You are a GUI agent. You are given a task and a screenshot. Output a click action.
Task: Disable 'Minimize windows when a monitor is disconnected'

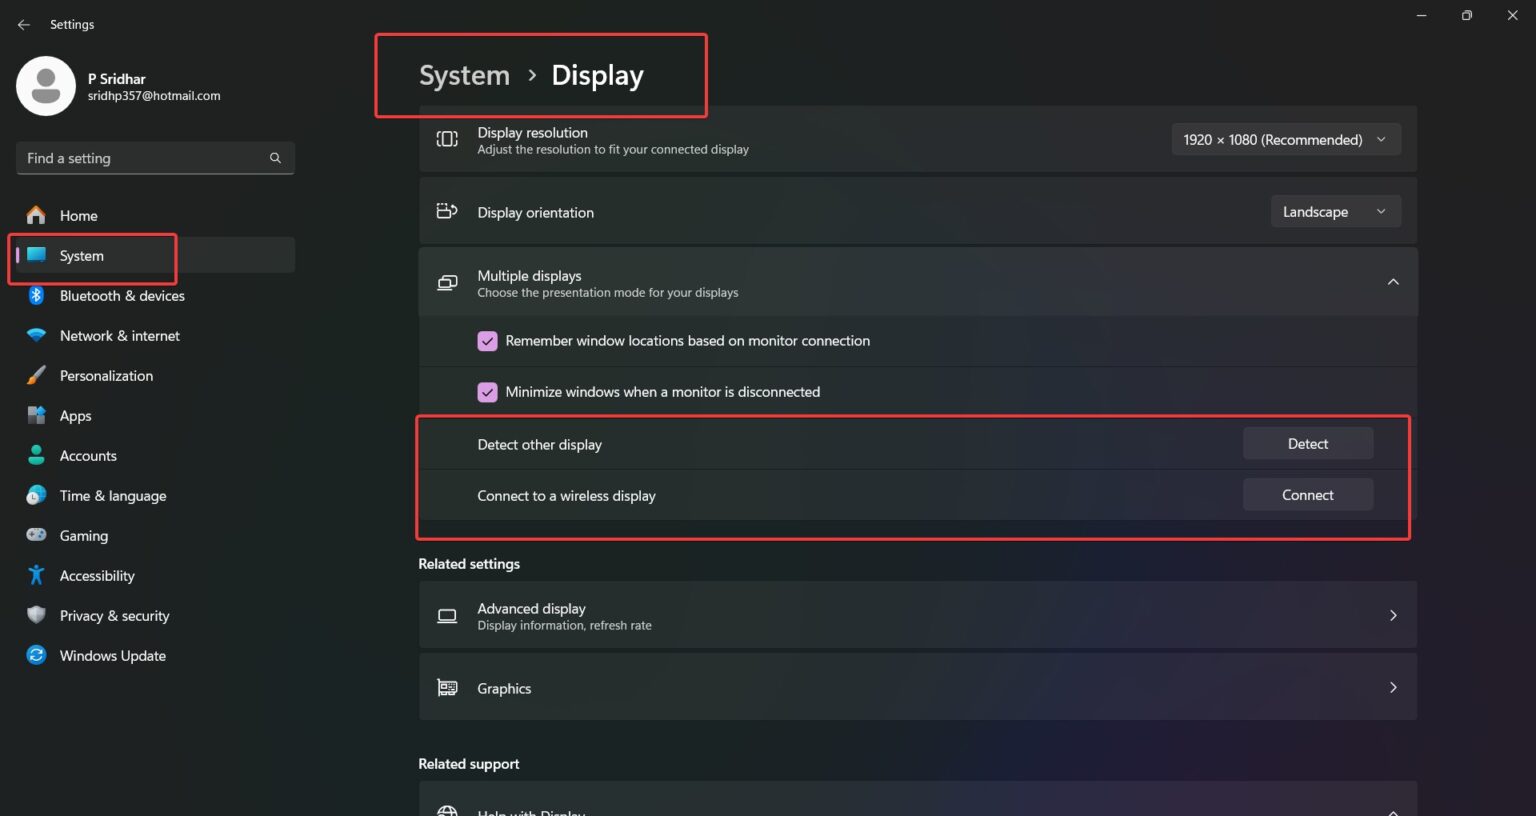(x=487, y=391)
